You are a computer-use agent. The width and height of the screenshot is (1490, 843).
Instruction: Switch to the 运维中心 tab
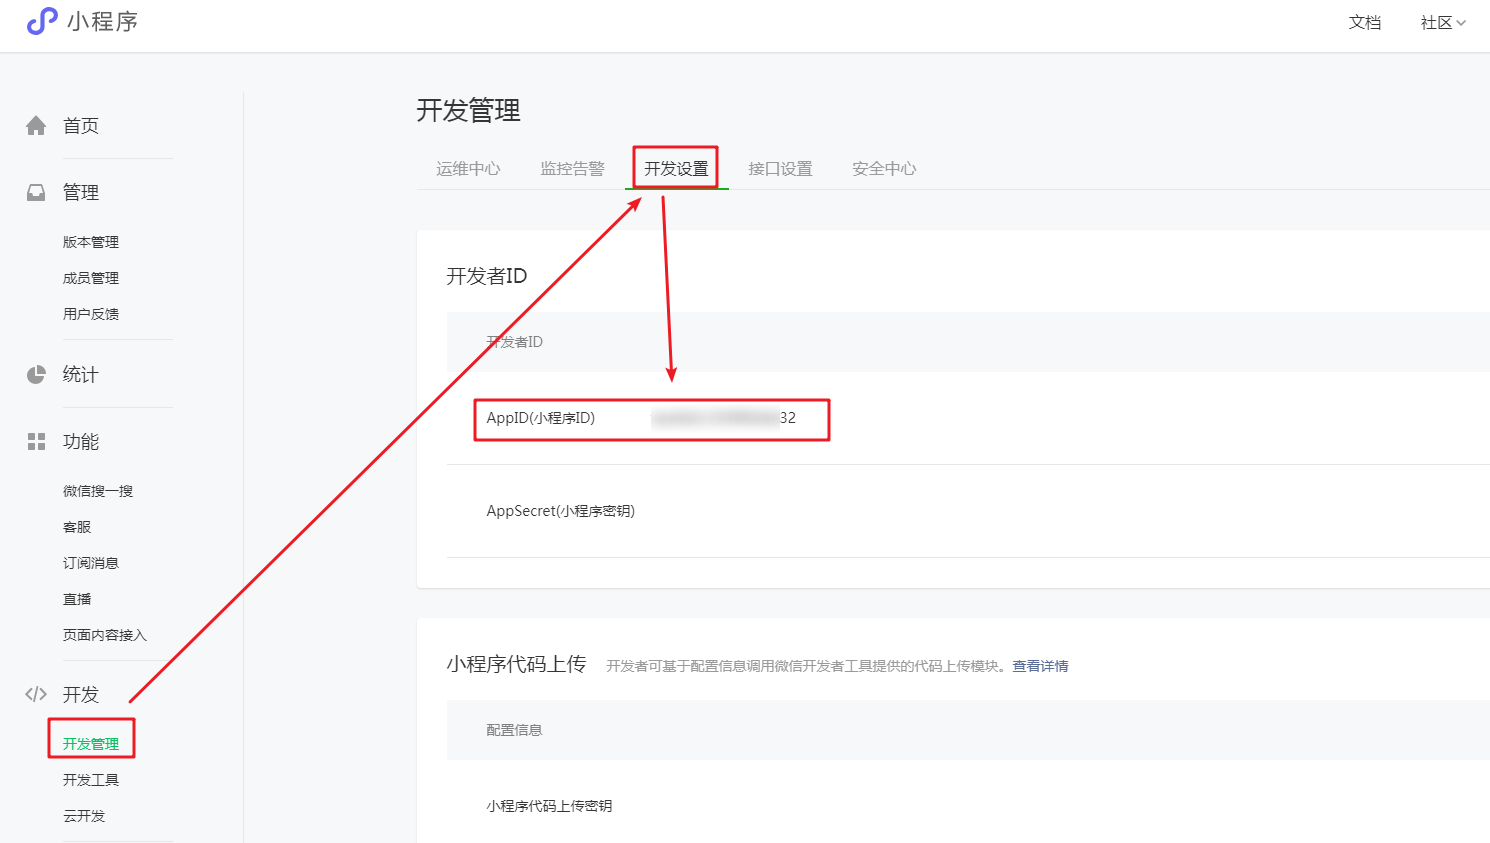468,169
